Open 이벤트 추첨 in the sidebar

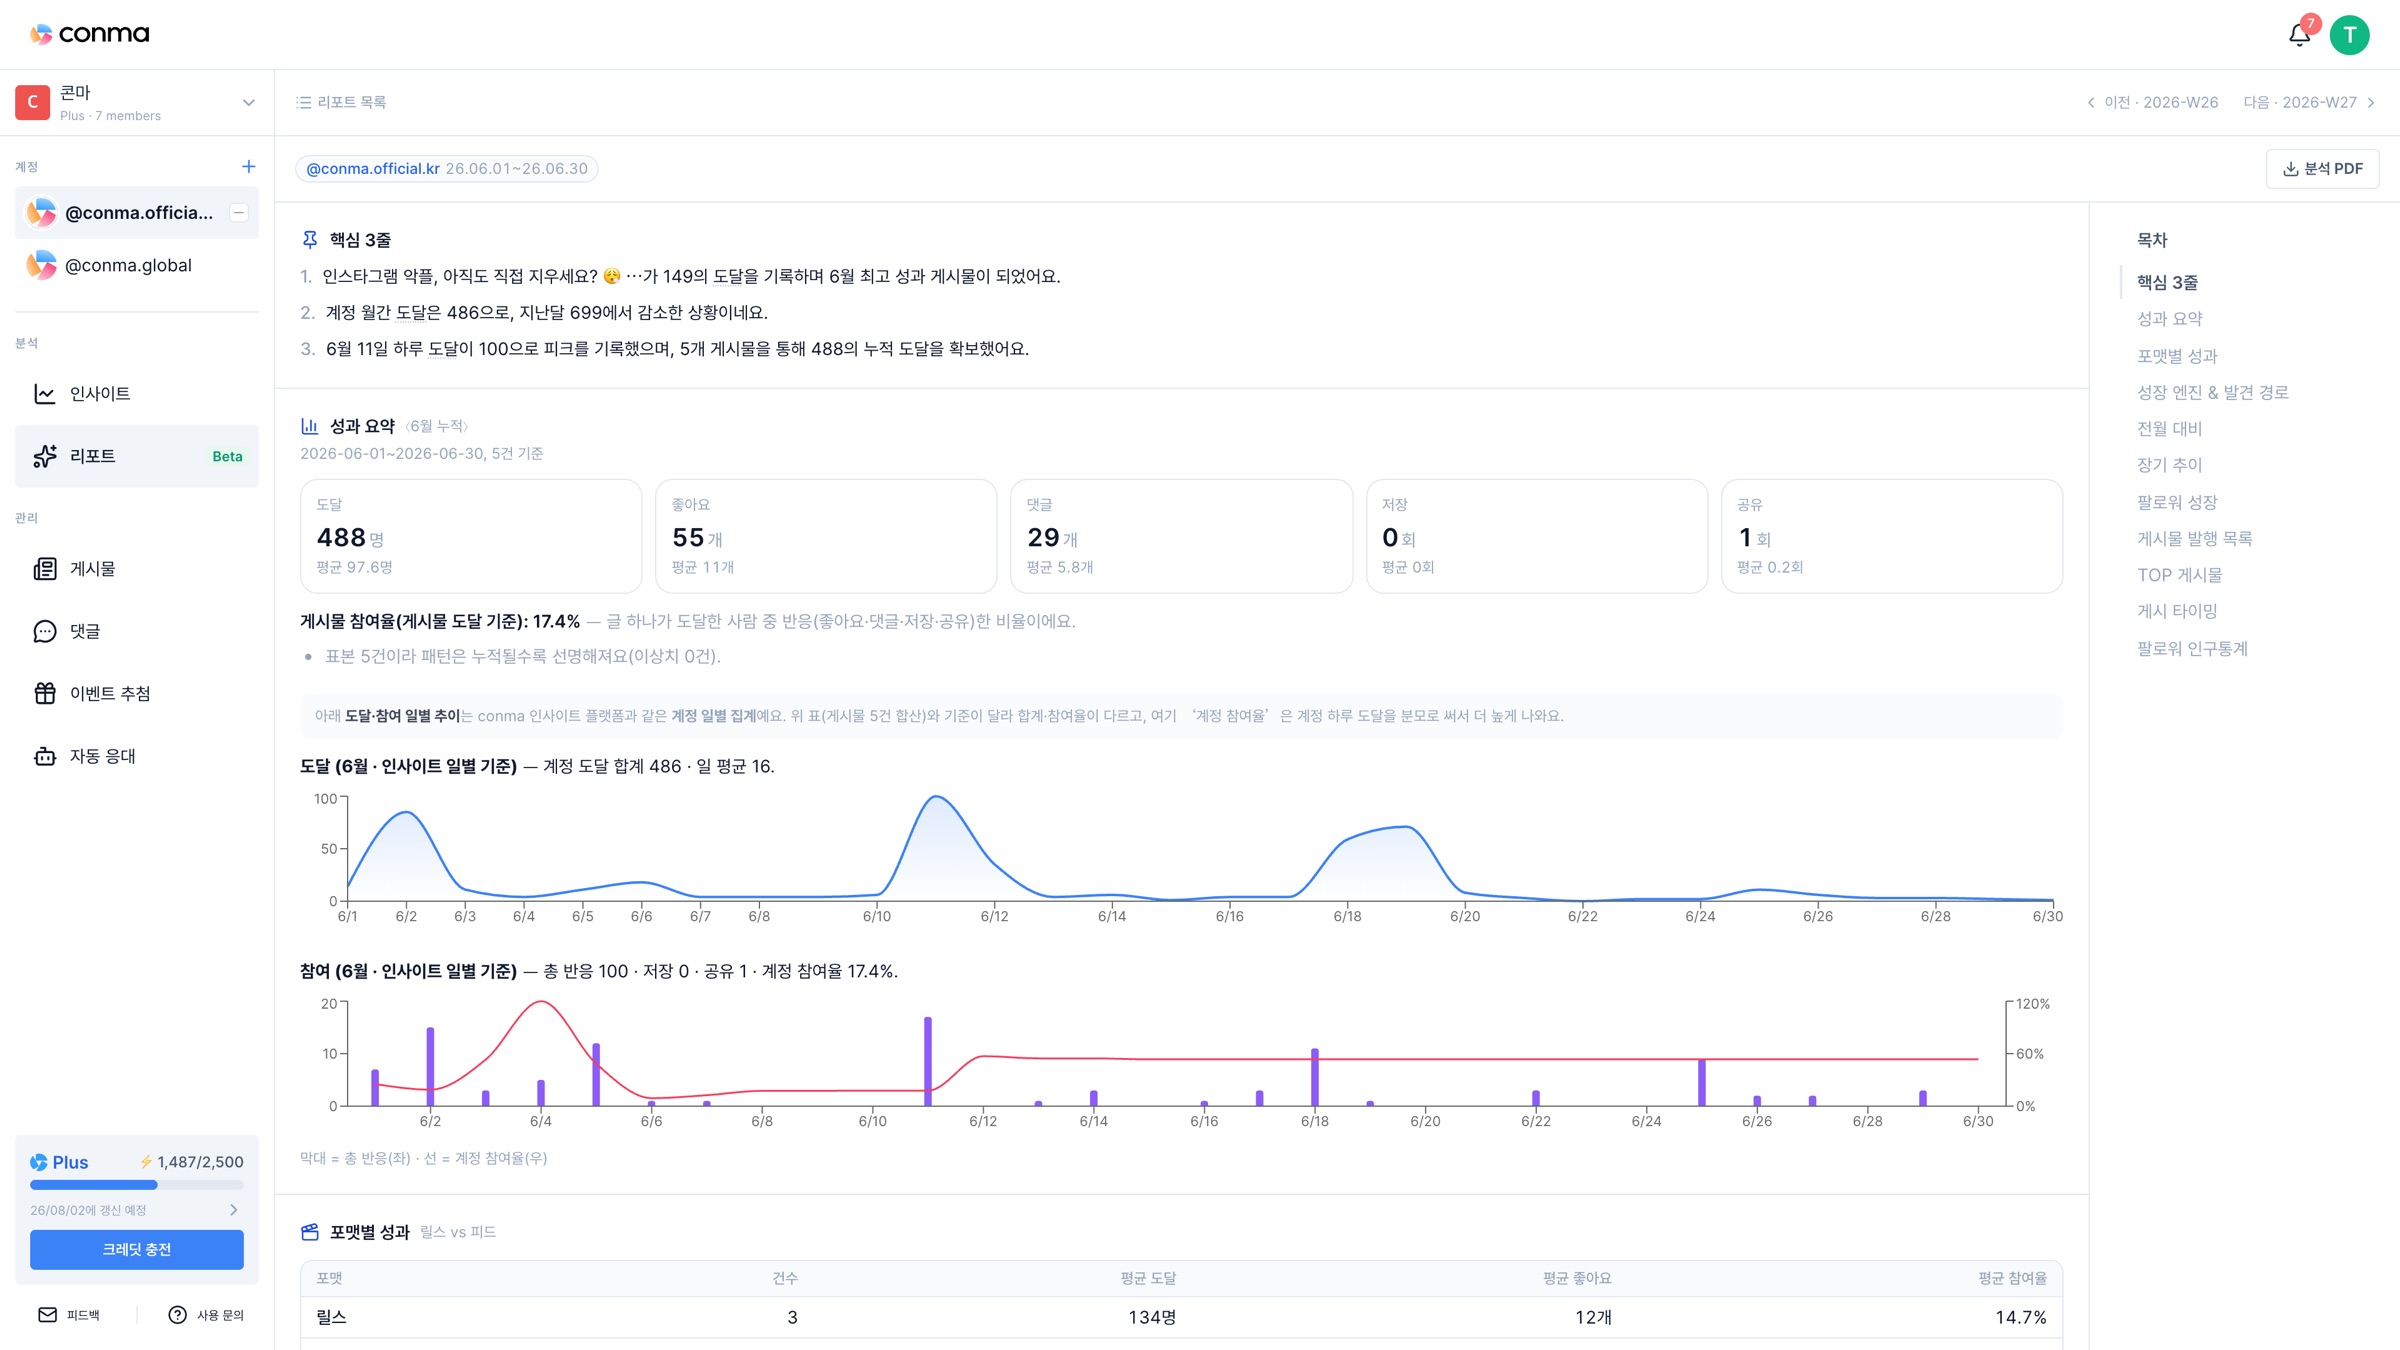(x=137, y=694)
